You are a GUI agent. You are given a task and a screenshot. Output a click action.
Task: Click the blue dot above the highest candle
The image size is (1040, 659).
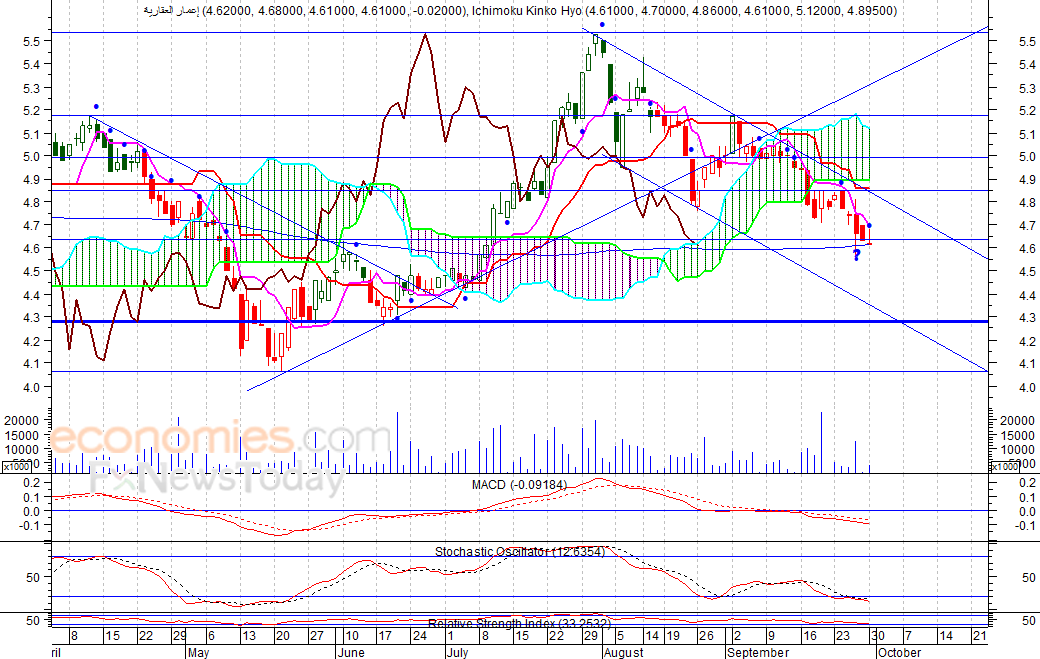tap(601, 24)
